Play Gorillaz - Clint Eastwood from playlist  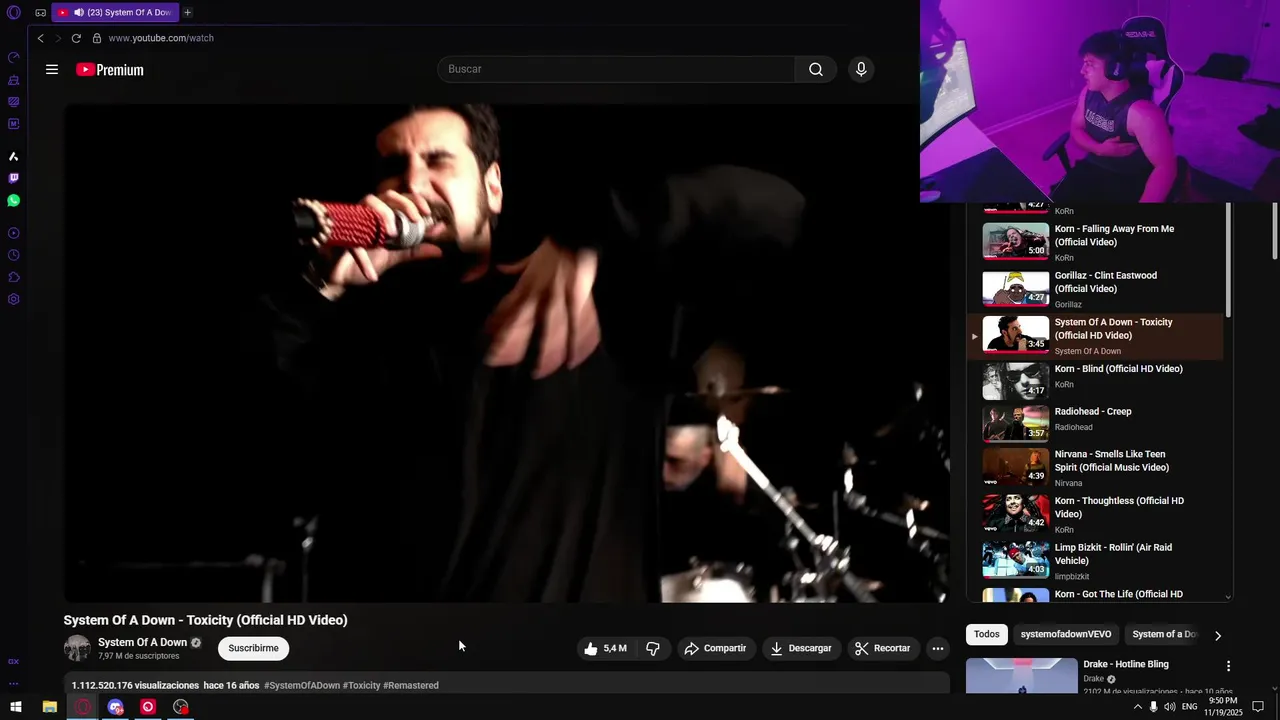(1095, 289)
